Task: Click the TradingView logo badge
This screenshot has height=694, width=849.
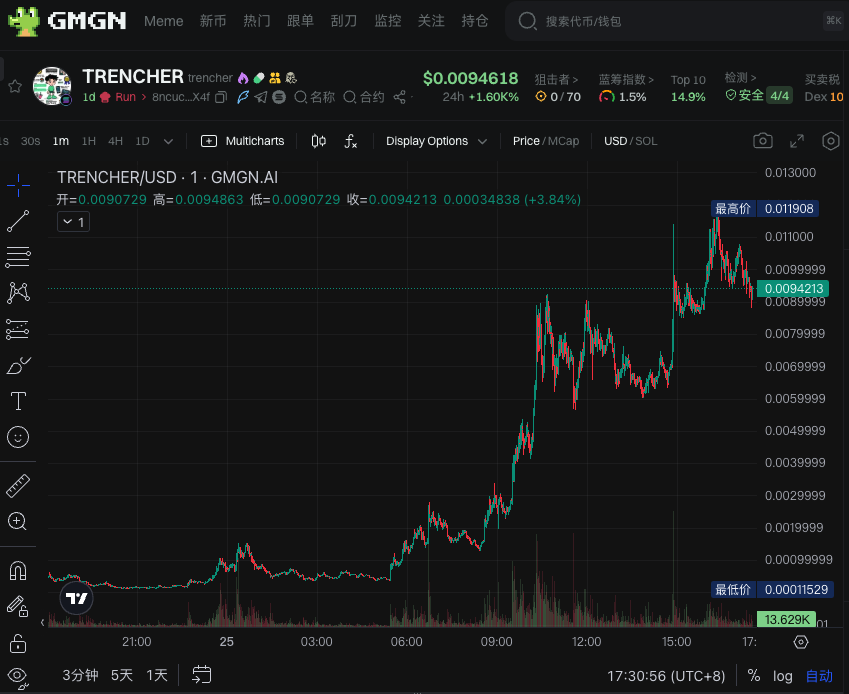Action: tap(76, 598)
